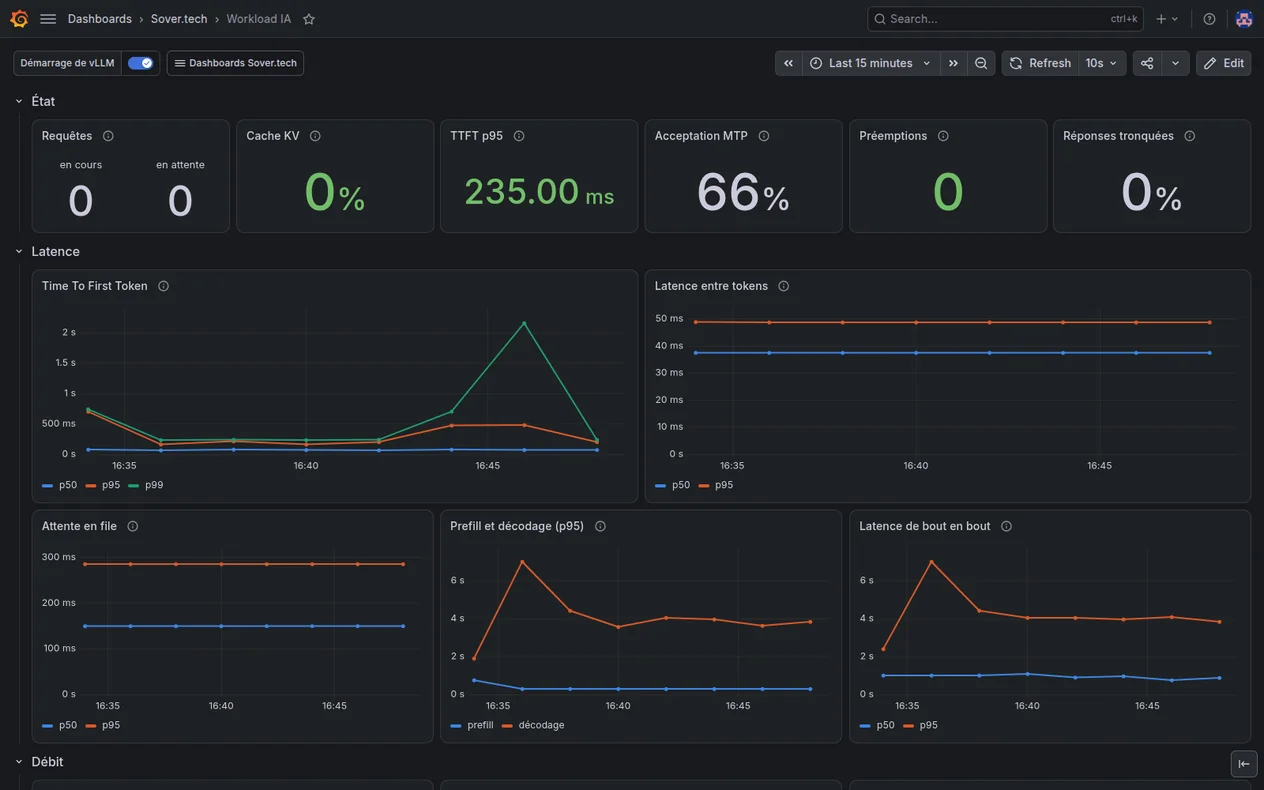The height and width of the screenshot is (790, 1264).
Task: Click the Latence entre tokens panel title
Action: [711, 286]
